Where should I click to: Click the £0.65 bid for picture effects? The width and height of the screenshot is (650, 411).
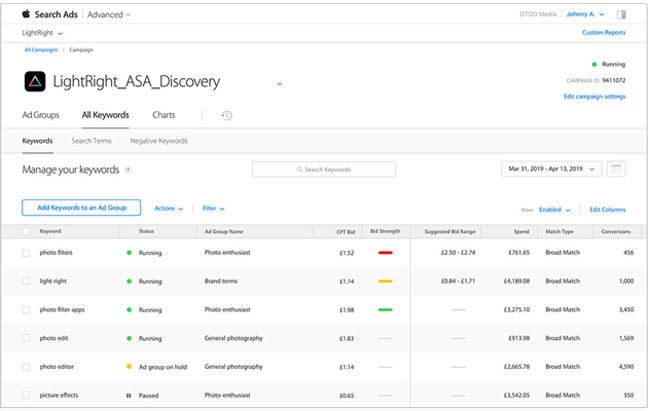tap(347, 396)
